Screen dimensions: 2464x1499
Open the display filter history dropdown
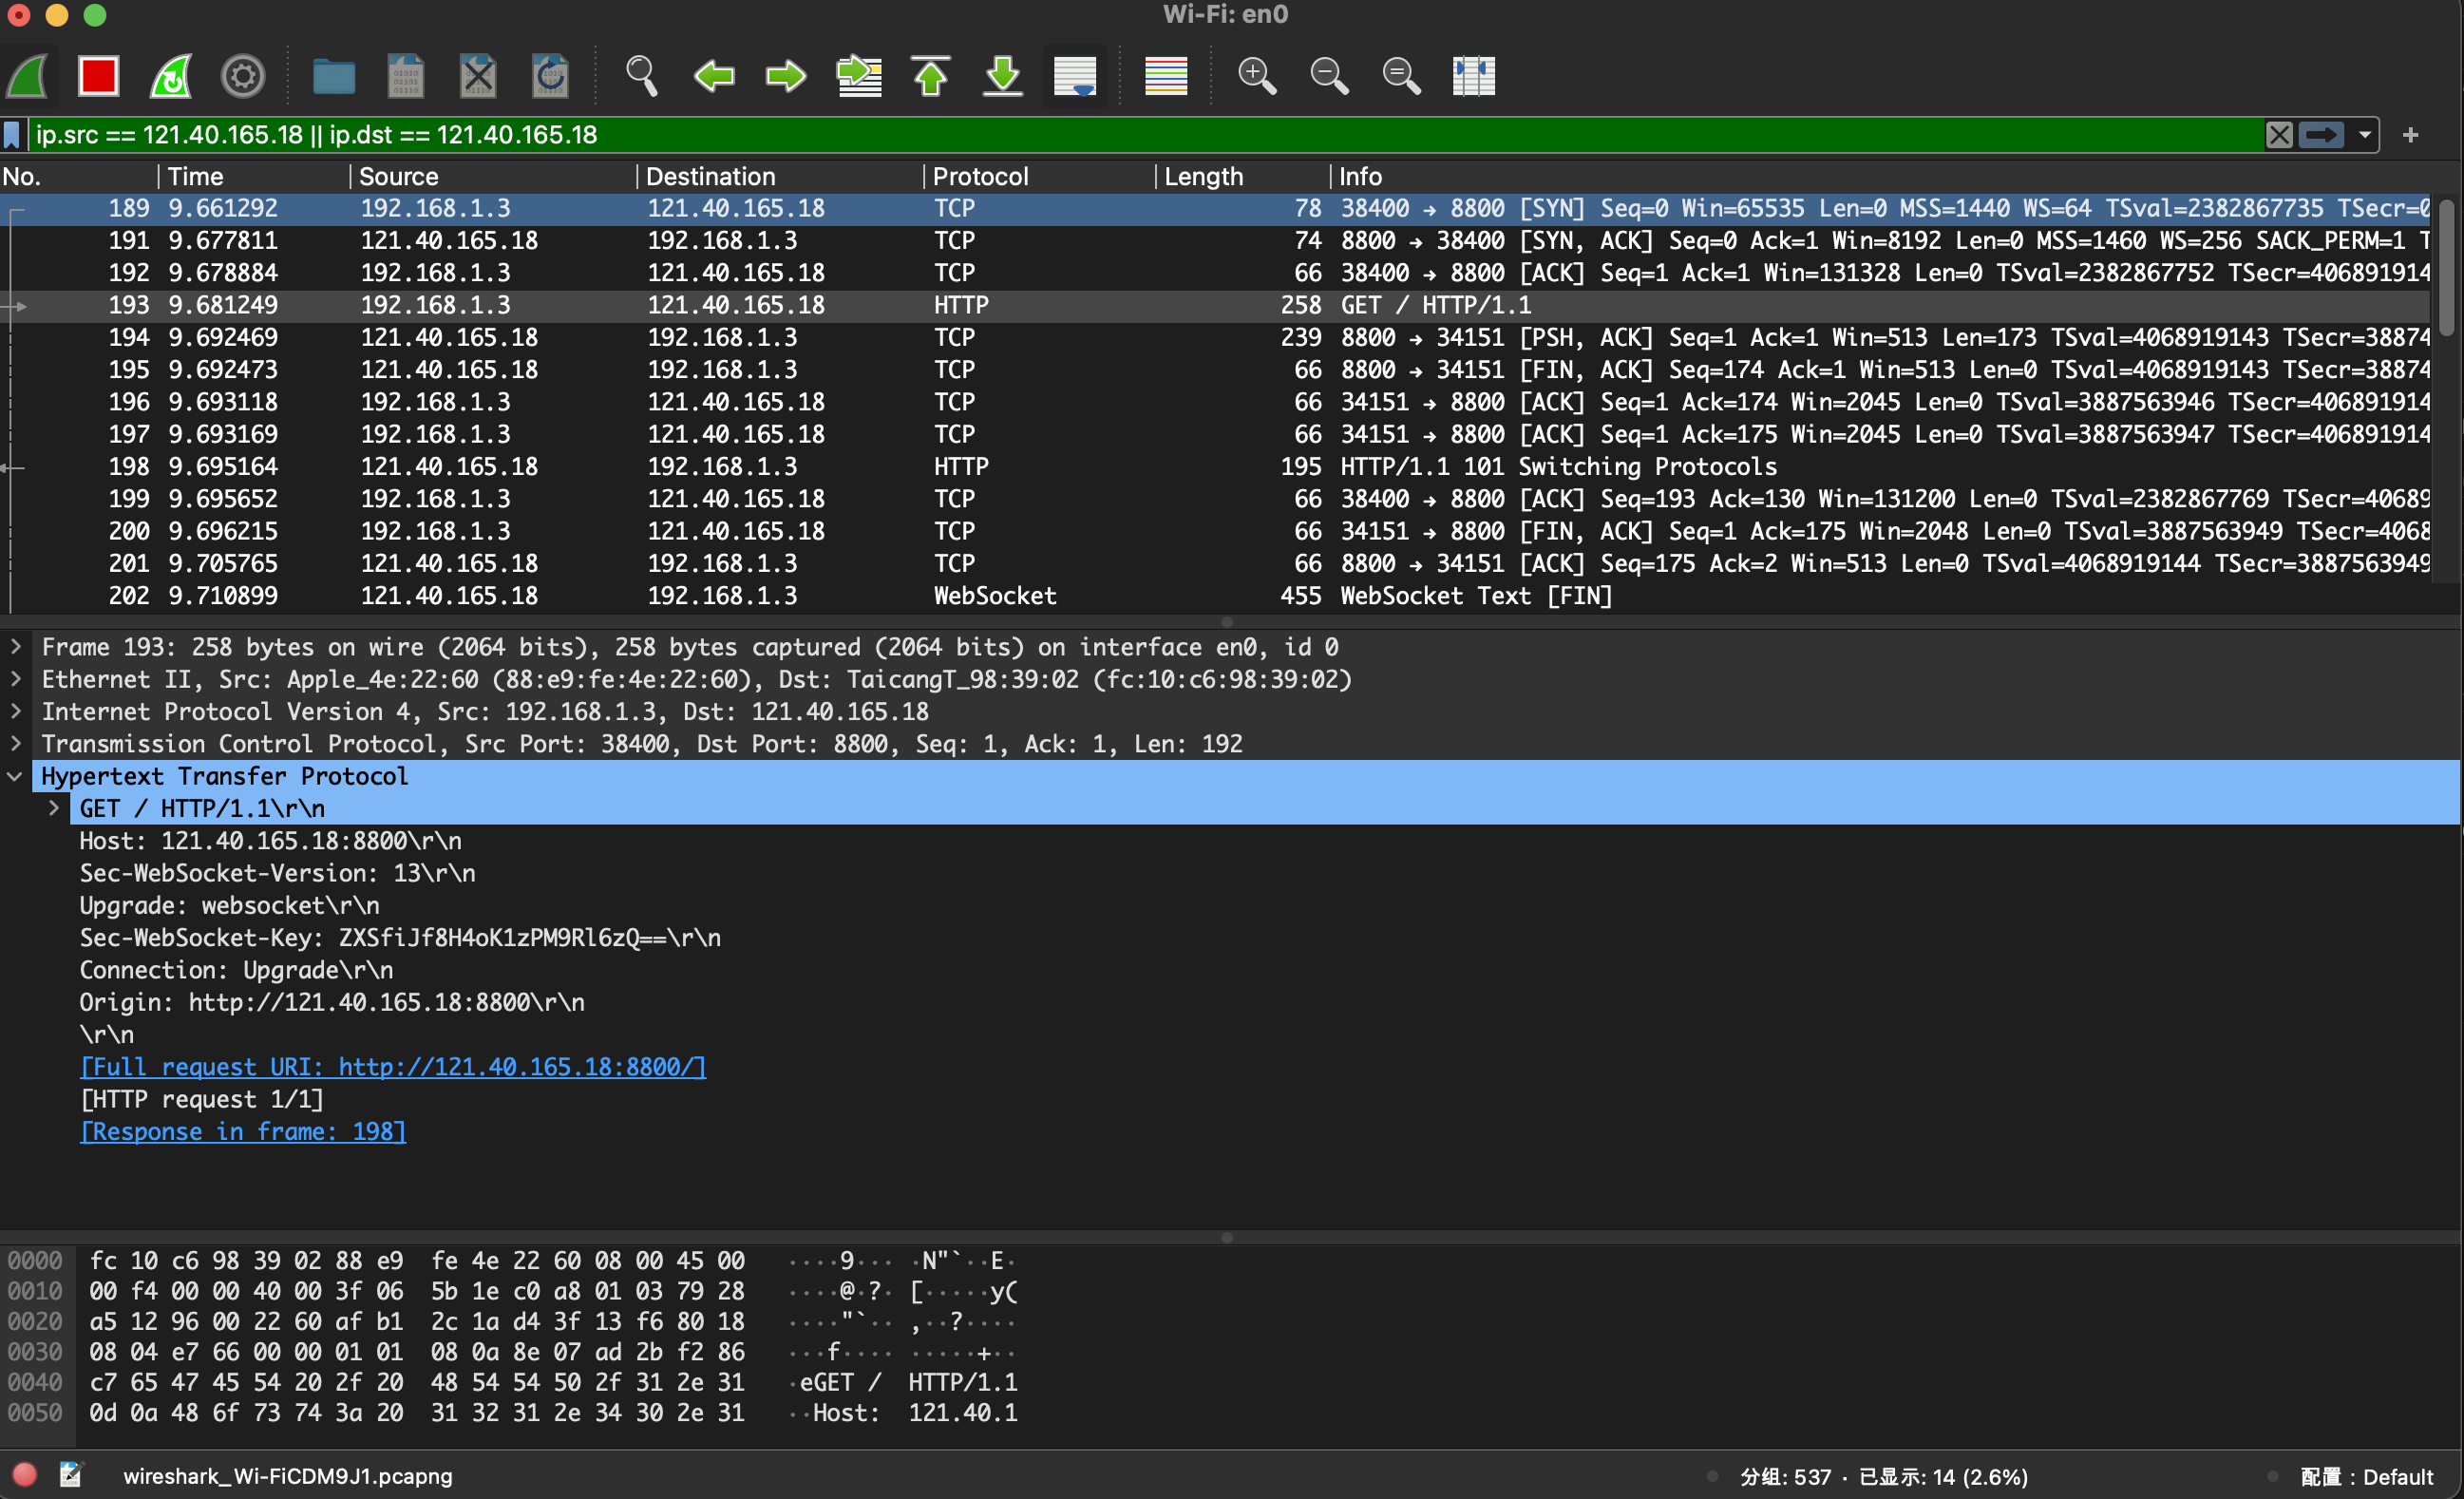[2365, 135]
